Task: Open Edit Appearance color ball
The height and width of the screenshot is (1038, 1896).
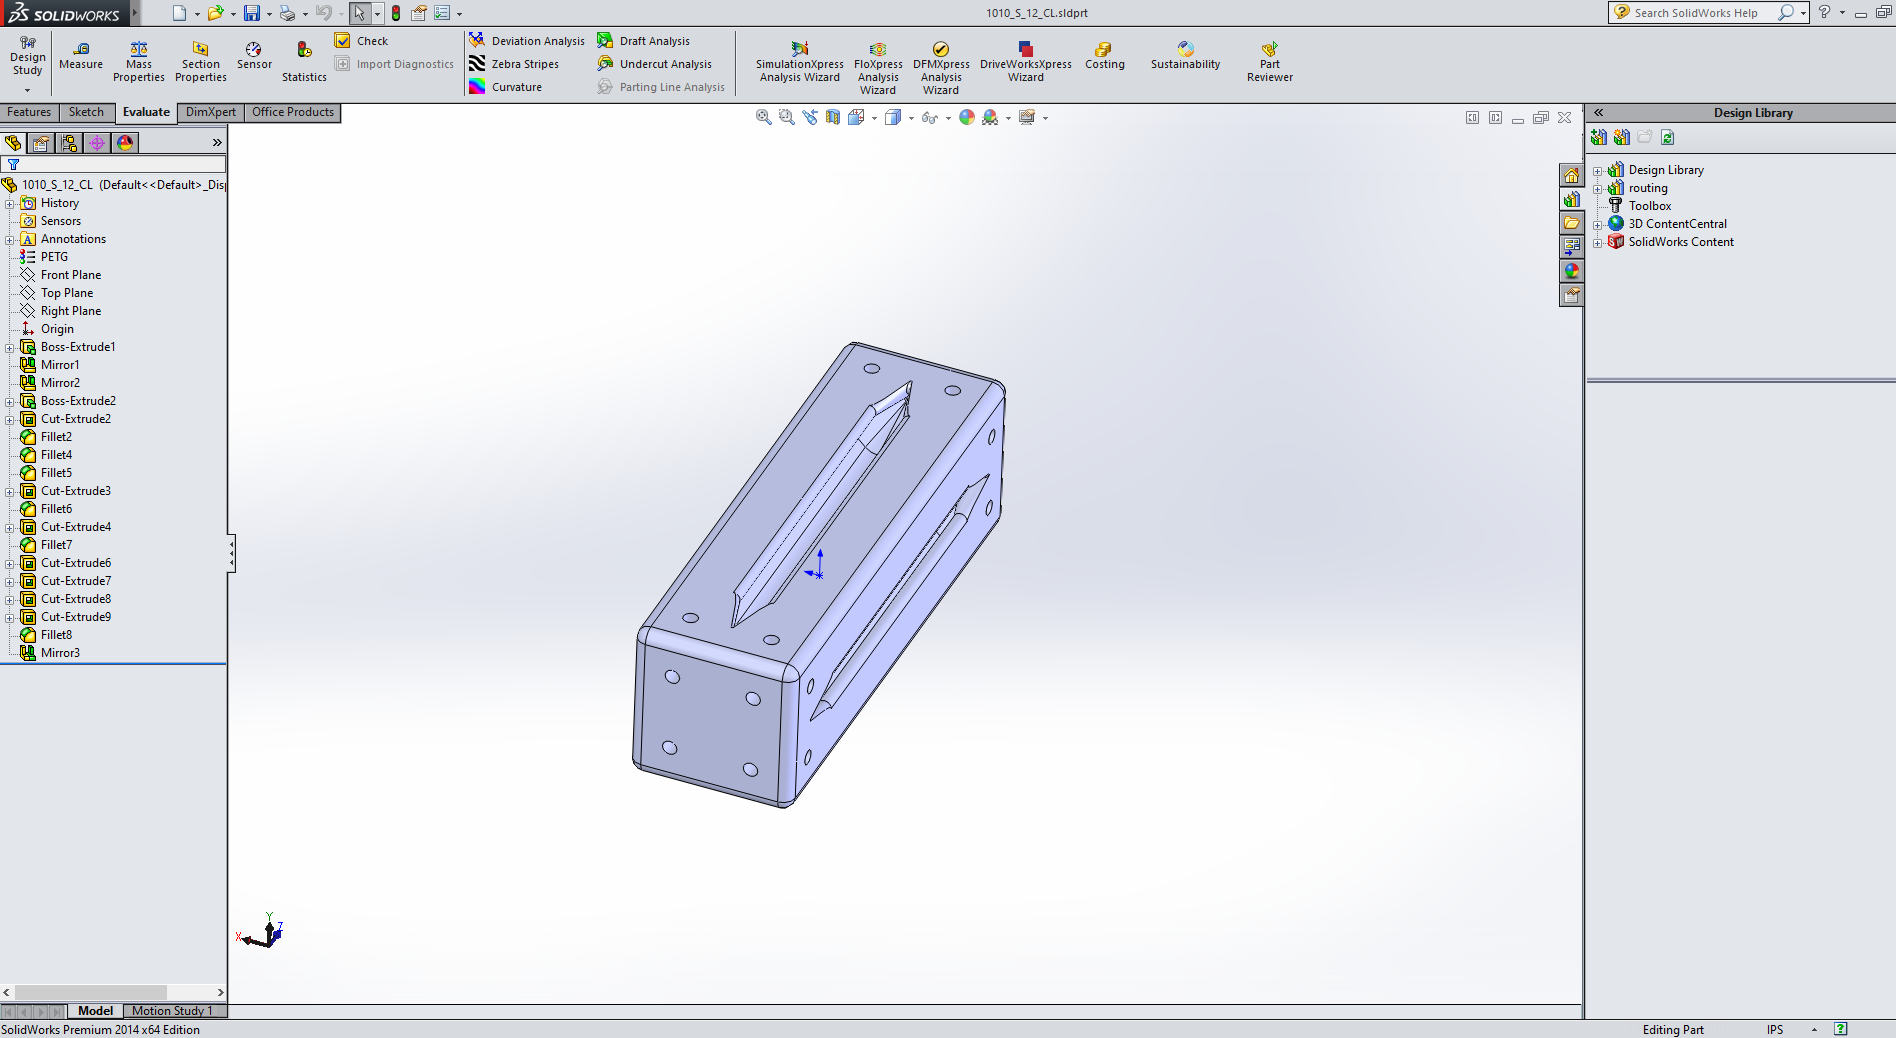Action: click(967, 117)
